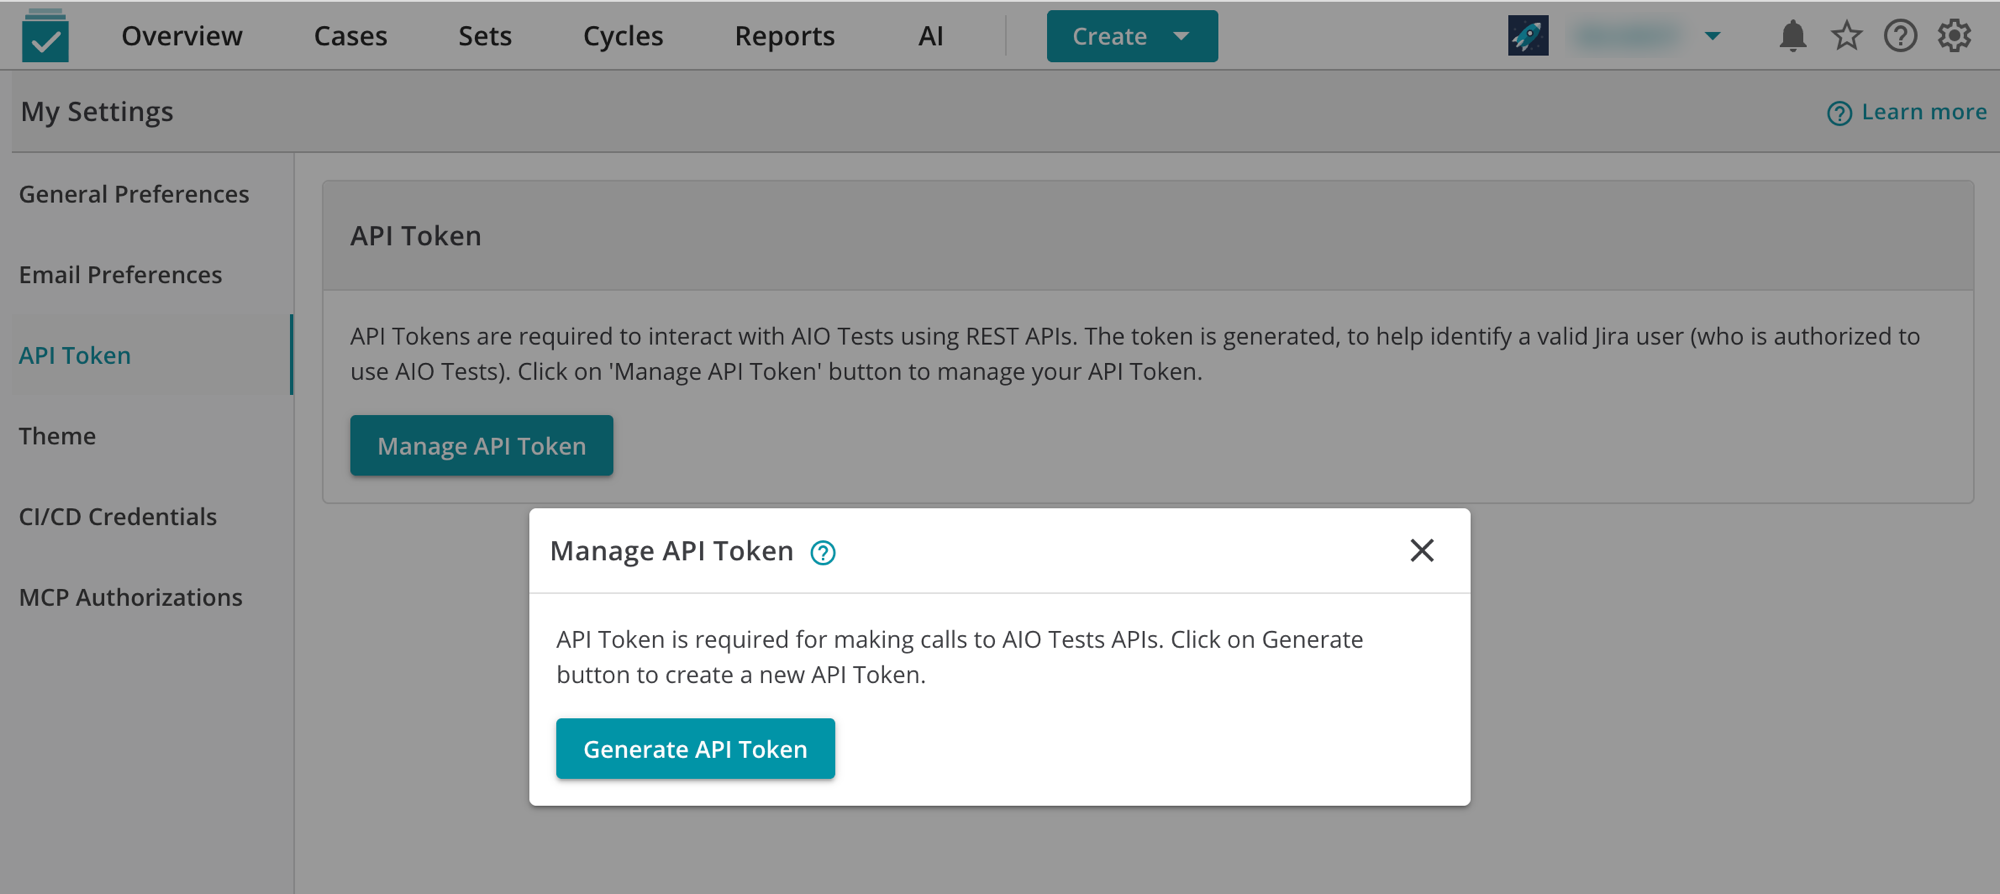This screenshot has width=2000, height=894.
Task: Click the rocket project avatar
Action: (x=1528, y=36)
